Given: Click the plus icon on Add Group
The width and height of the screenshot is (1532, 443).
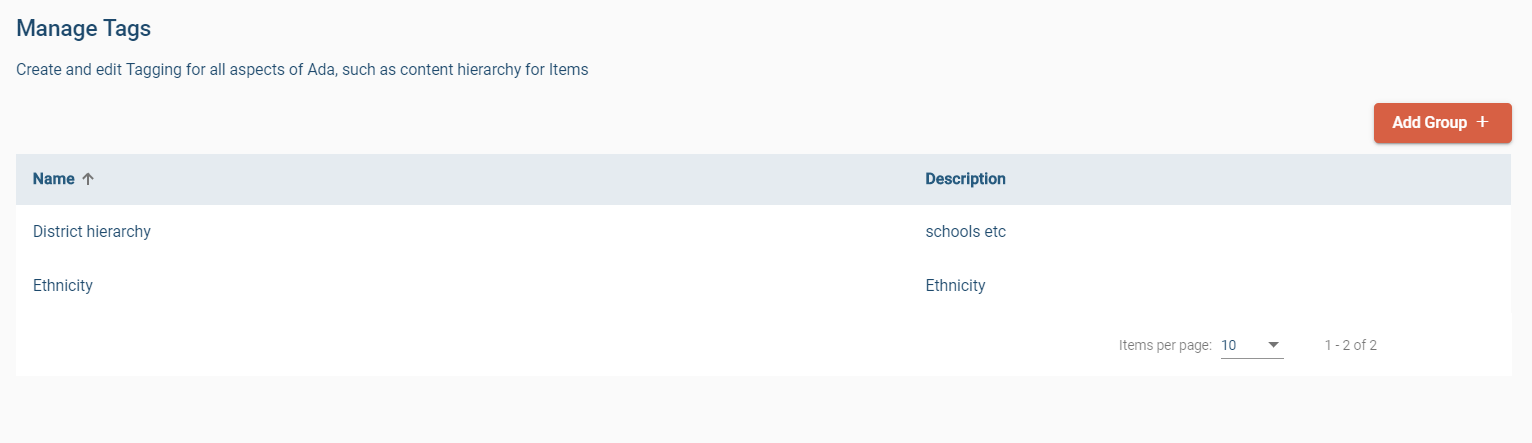Looking at the screenshot, I should point(1482,122).
